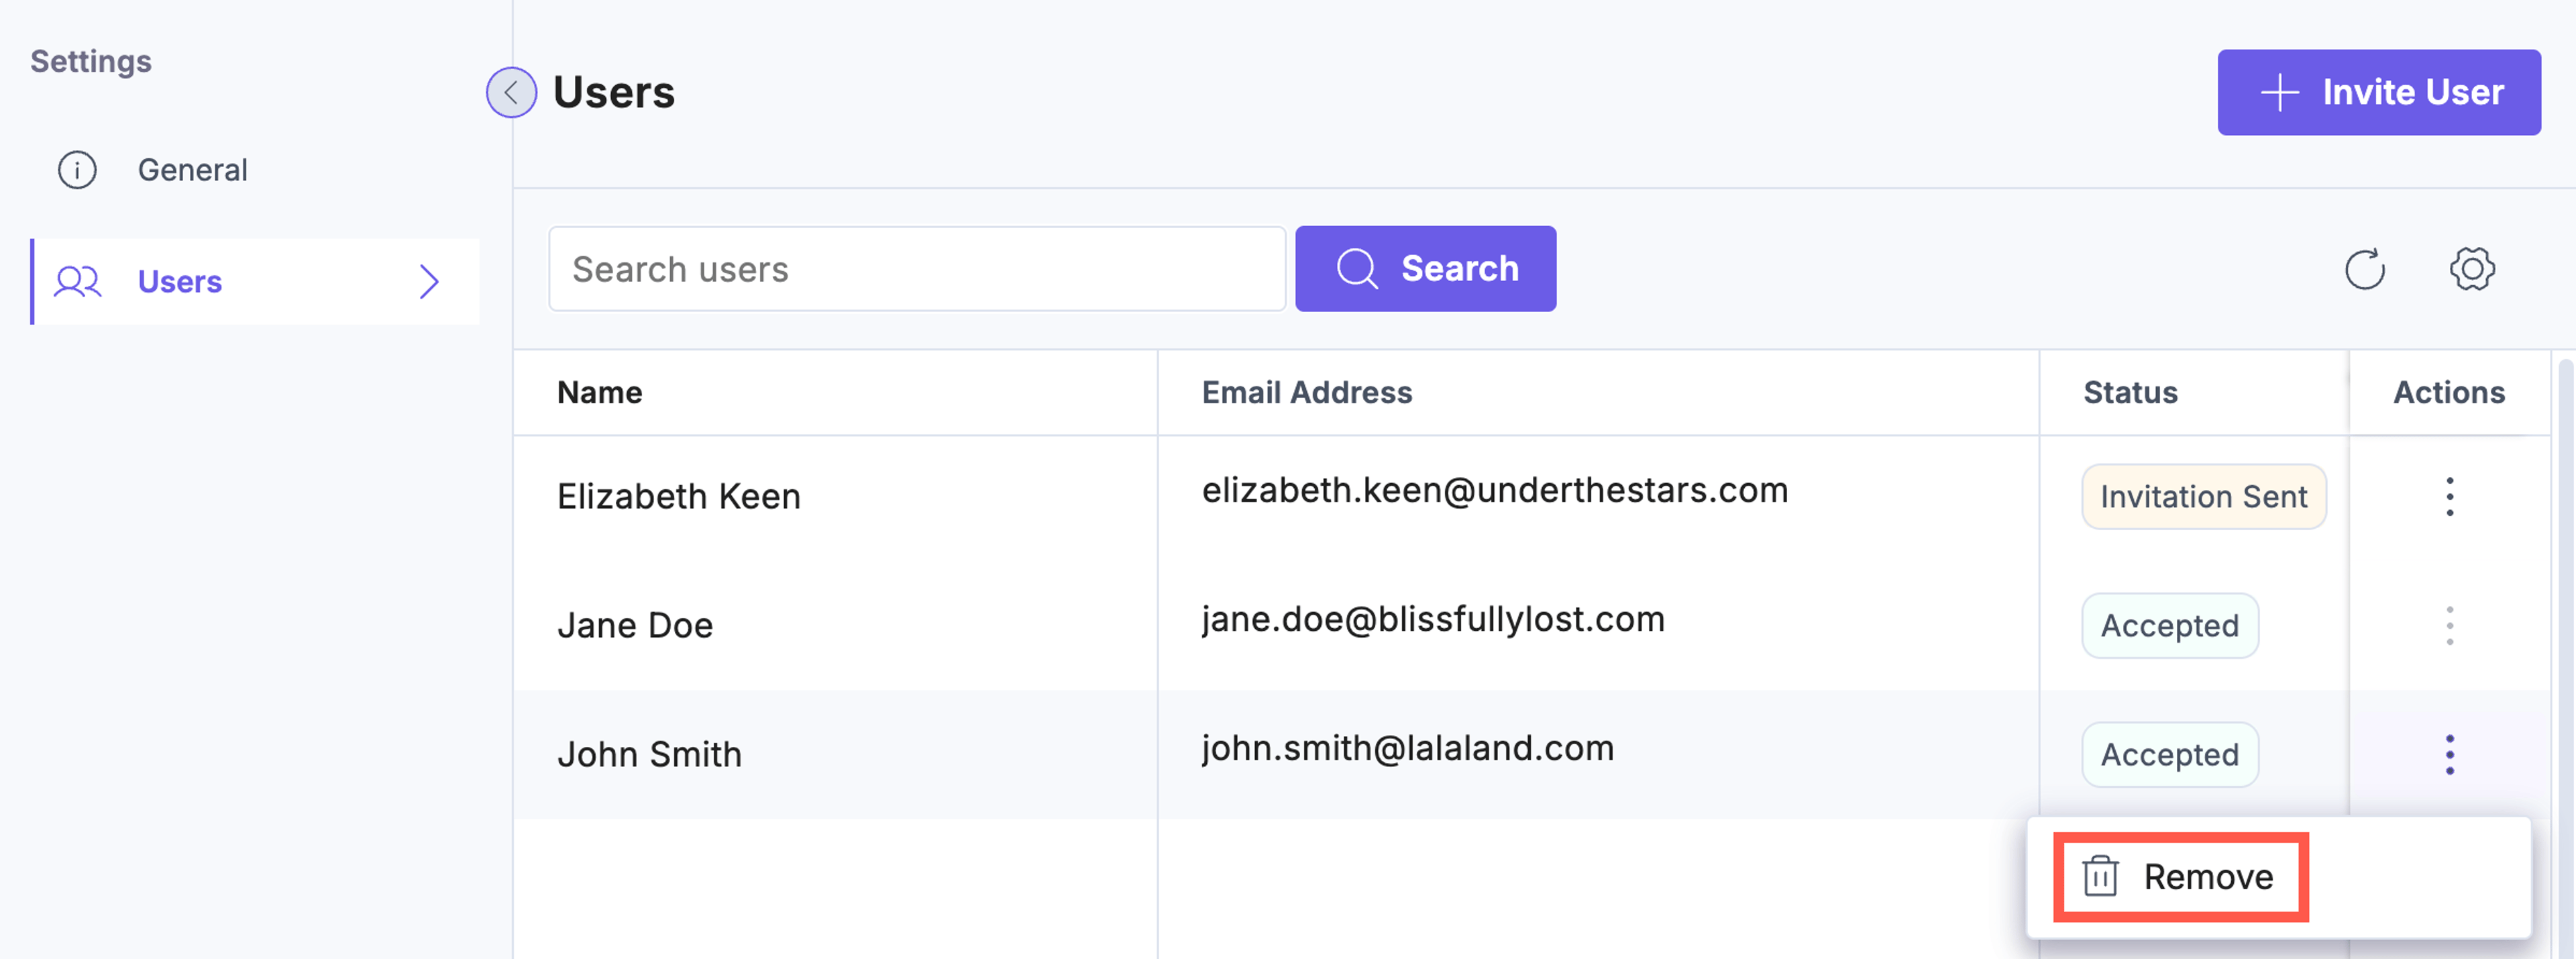Screen dimensions: 2576x959
Task: Click John Smith's Accepted status badge
Action: [2170, 755]
